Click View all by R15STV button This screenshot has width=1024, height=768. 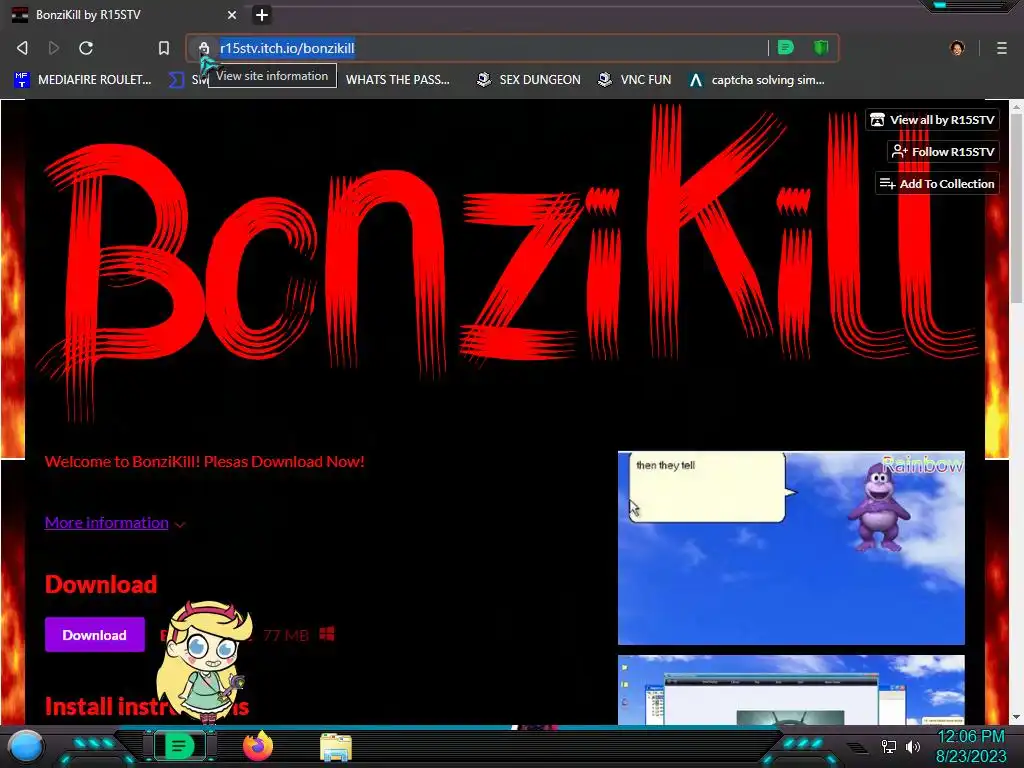pos(933,120)
